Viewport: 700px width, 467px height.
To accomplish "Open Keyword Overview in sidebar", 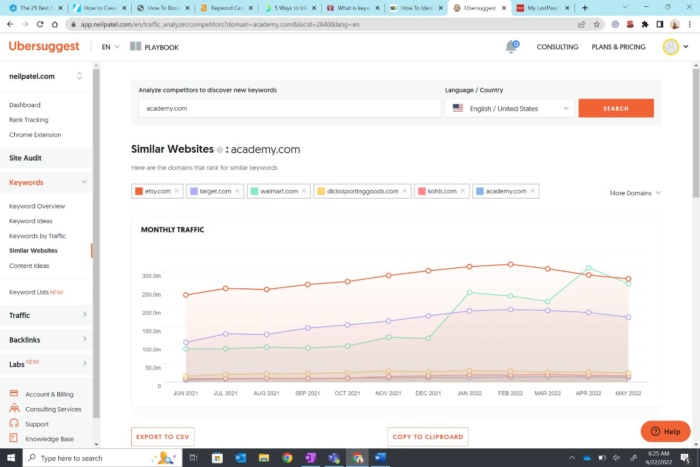I will pos(37,206).
